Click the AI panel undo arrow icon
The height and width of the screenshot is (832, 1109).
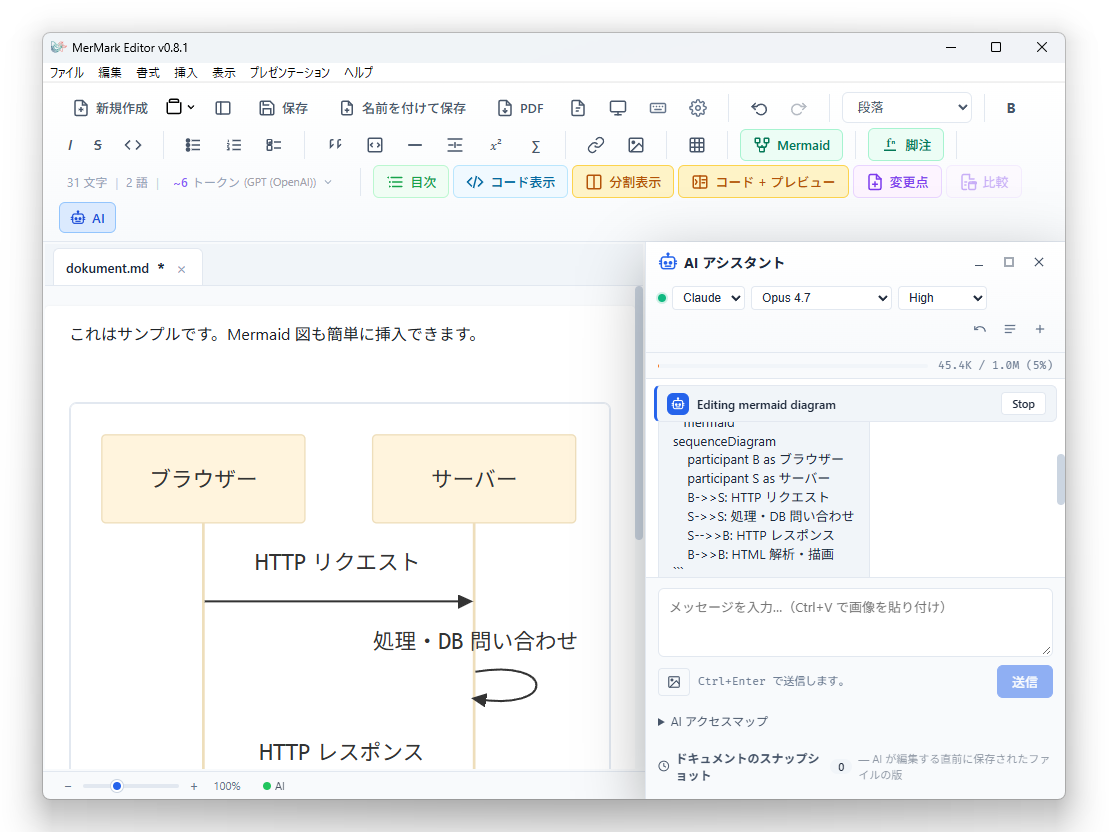pos(980,329)
